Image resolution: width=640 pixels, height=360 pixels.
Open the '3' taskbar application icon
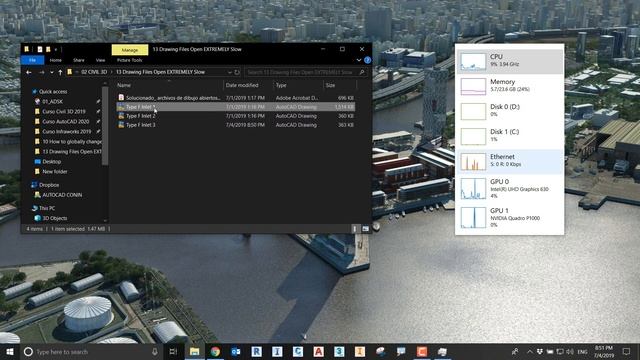tap(339, 351)
